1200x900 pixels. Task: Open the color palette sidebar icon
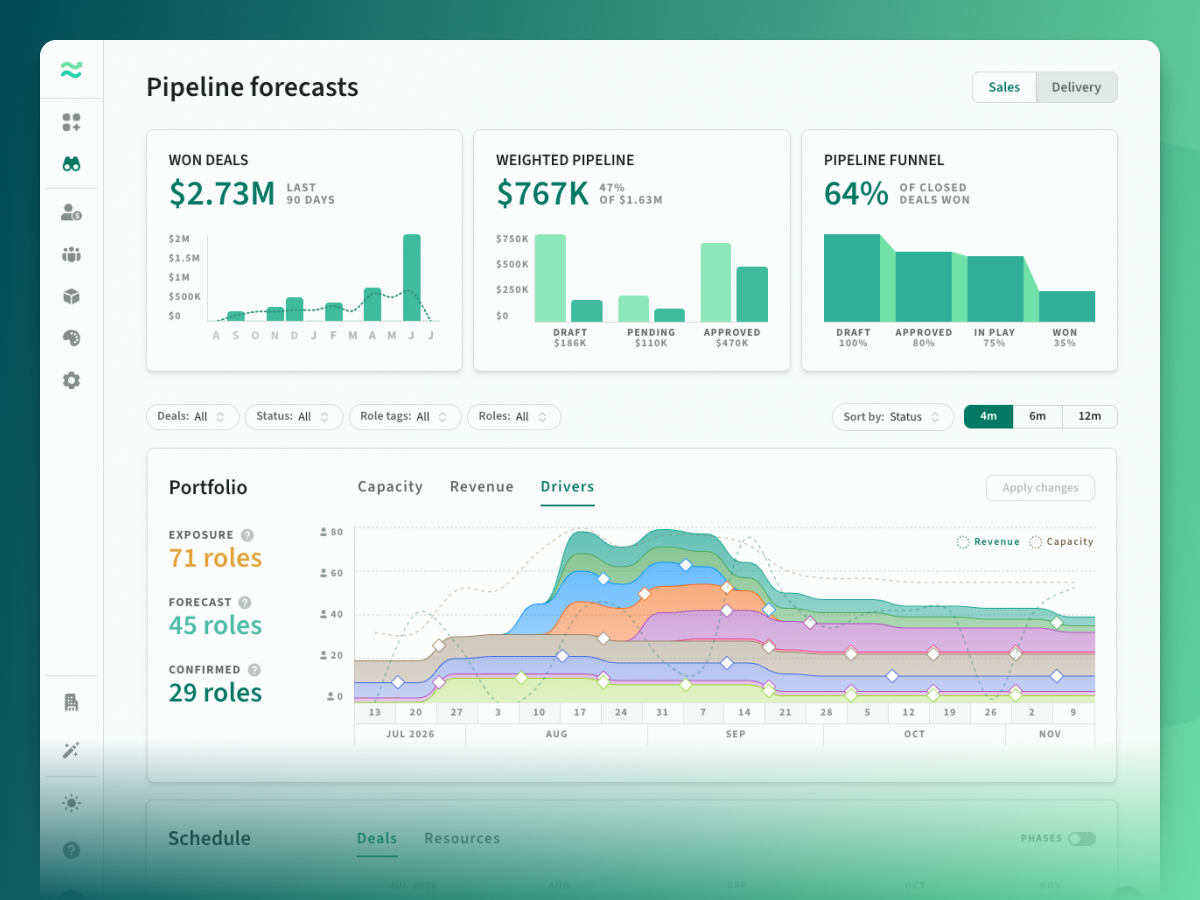(x=71, y=338)
